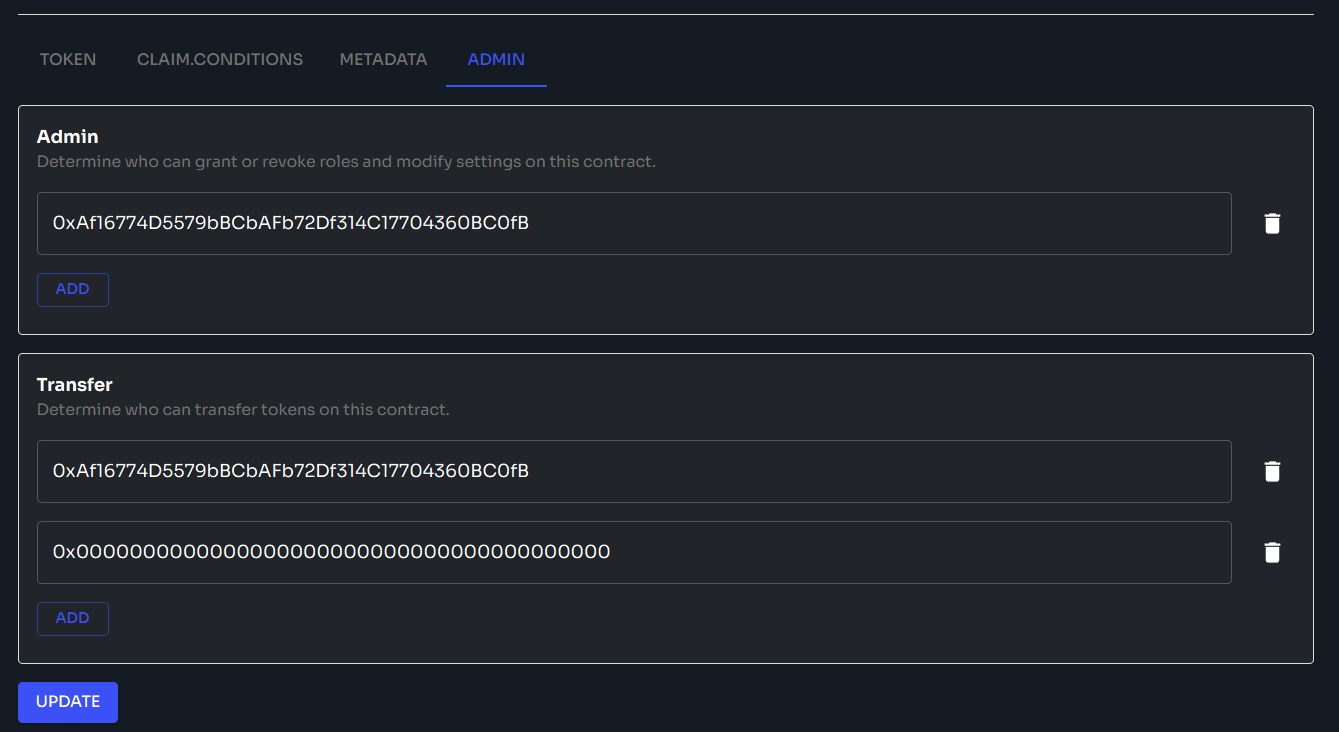Viewport: 1339px width, 732px height.
Task: Click the blue underline beneath ADMIN tab
Action: [496, 86]
